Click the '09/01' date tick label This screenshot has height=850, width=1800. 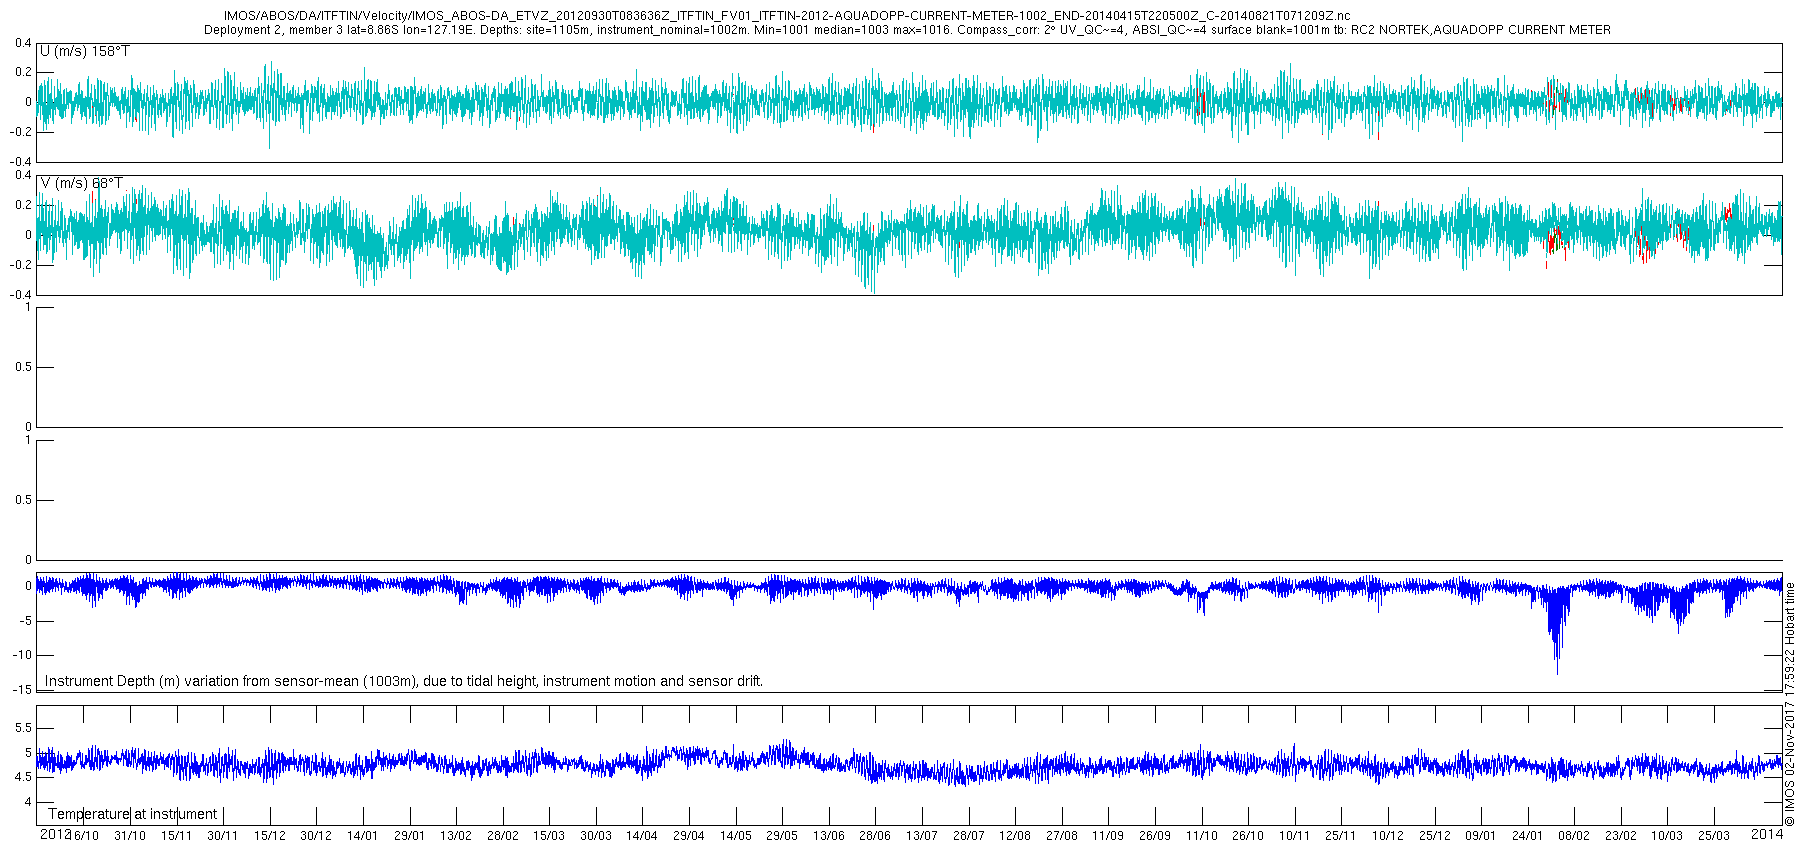1480,836
